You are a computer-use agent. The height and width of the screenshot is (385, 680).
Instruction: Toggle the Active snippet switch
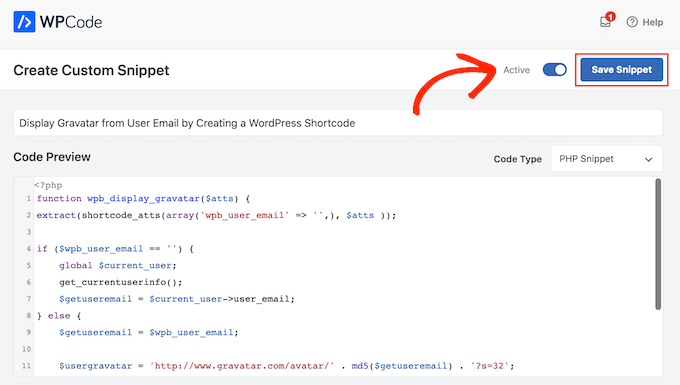pos(555,70)
